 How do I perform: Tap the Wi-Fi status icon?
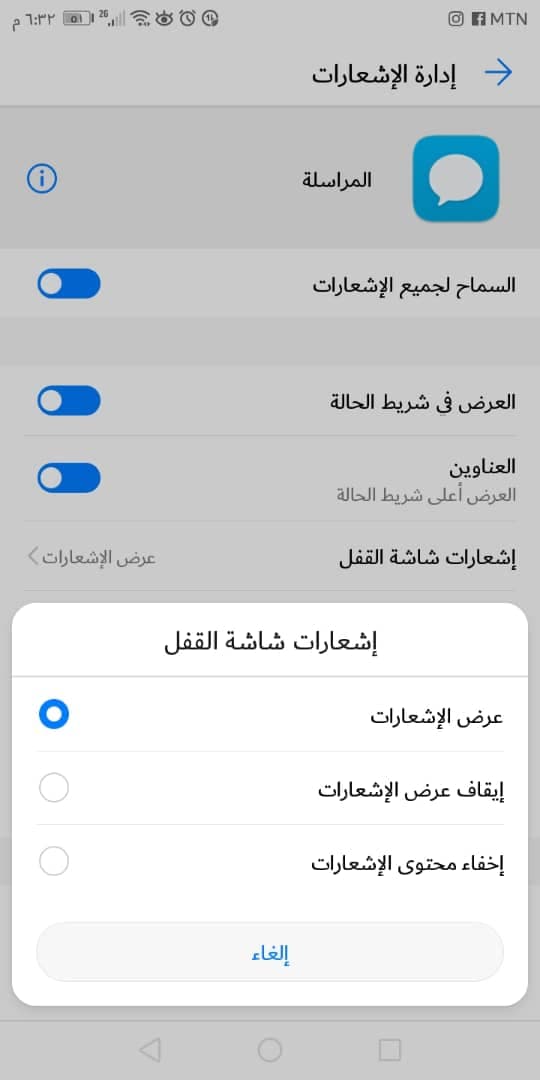141,19
